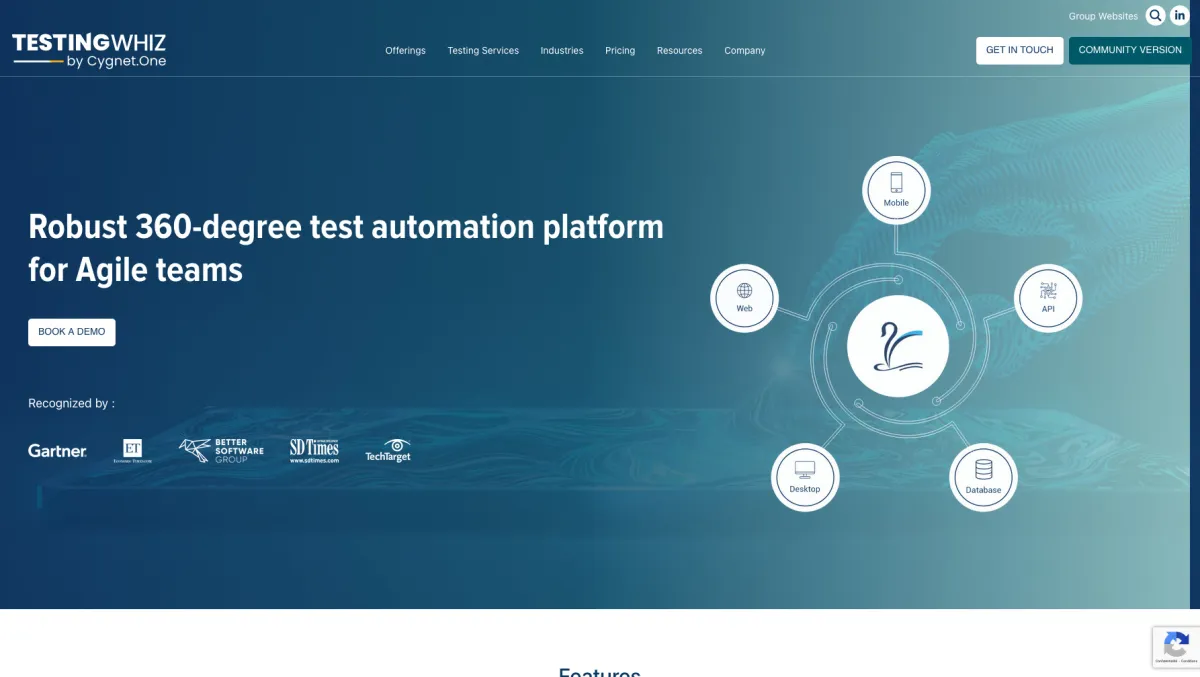Screen dimensions: 1200x677
Task: Open the Offerings menu
Action: (405, 51)
